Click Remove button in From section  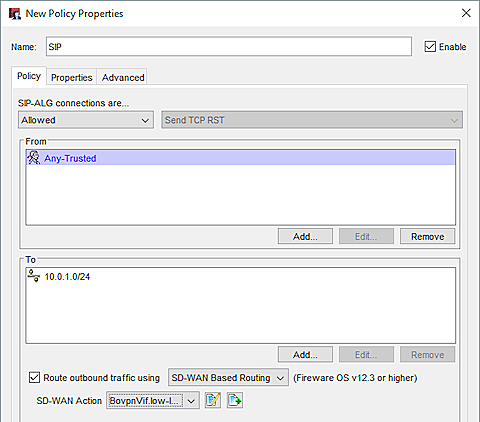428,236
